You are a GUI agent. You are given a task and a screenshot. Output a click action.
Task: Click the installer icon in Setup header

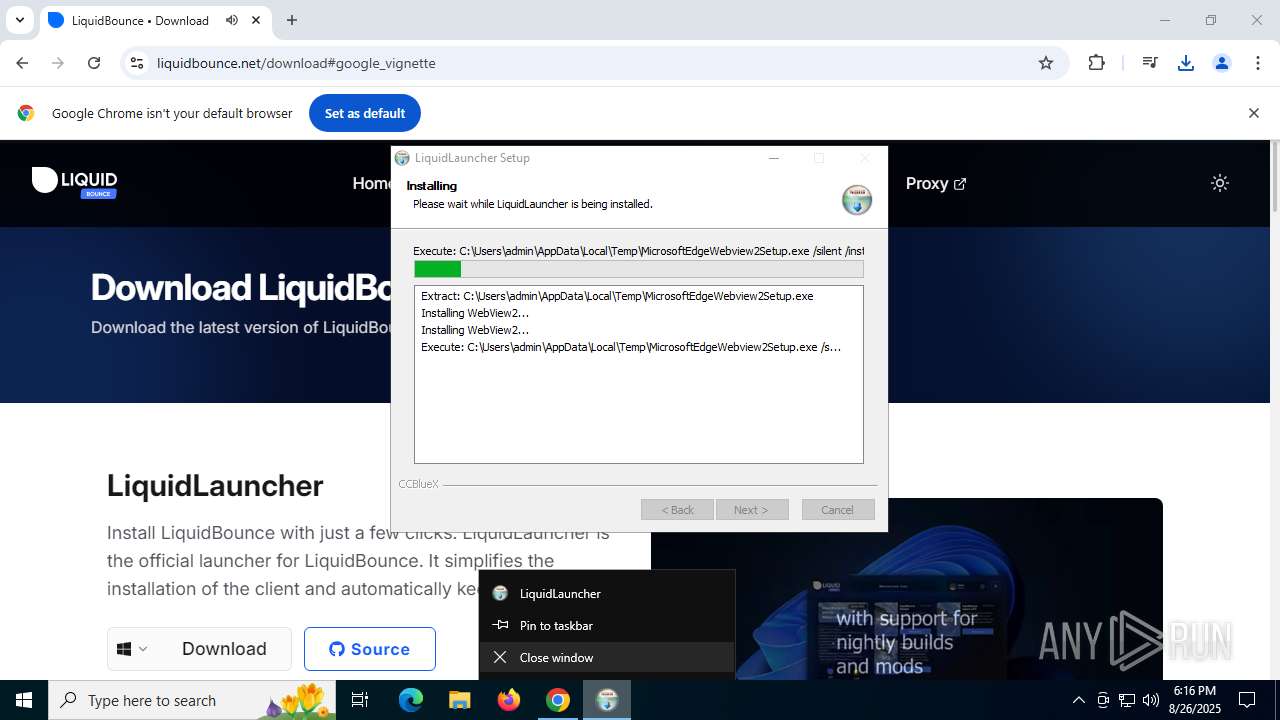tap(857, 200)
